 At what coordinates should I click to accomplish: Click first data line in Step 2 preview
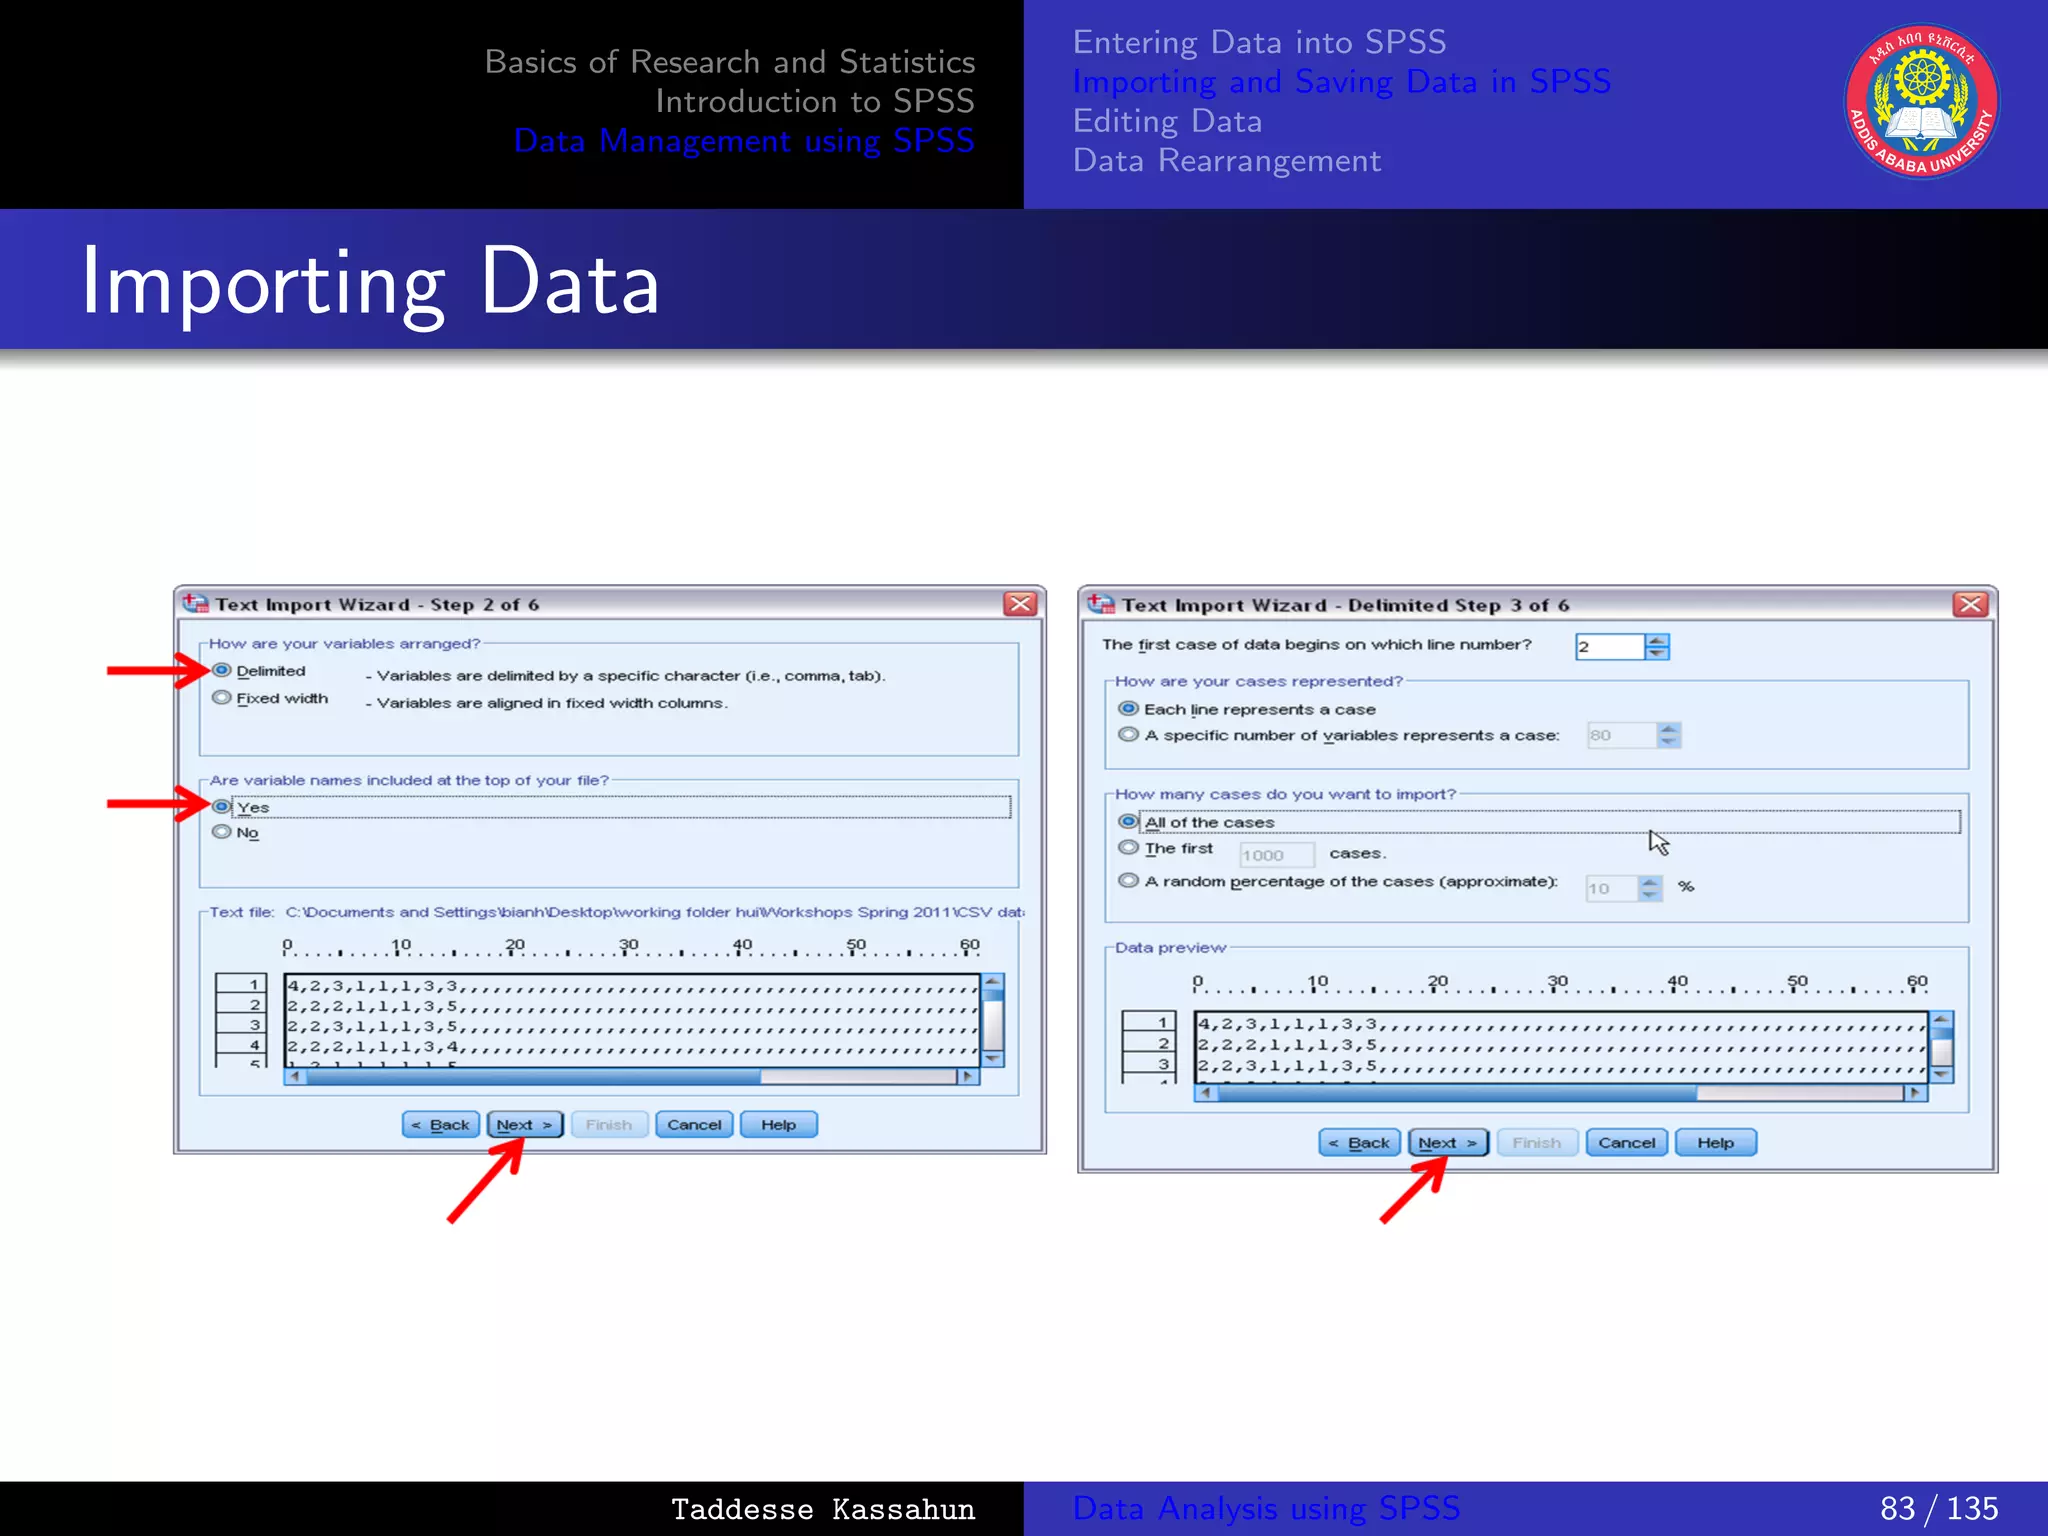pos(632,986)
